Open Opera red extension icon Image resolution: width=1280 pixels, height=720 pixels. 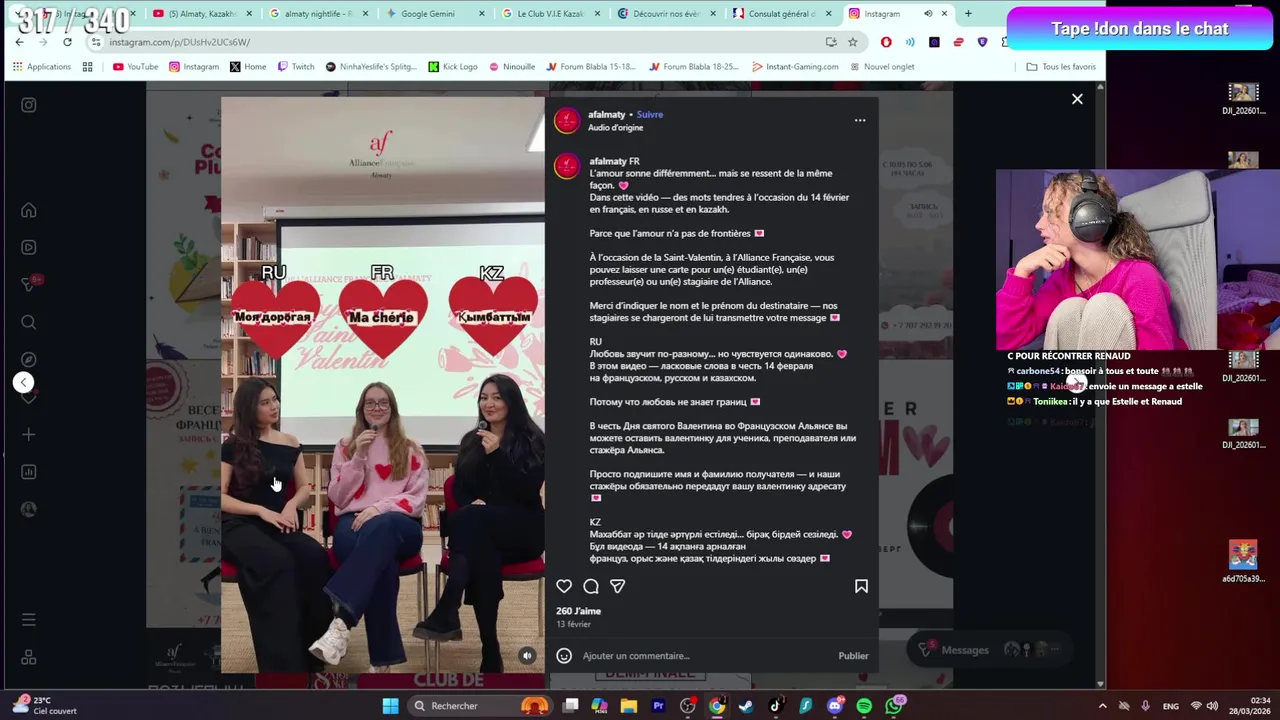pyautogui.click(x=886, y=42)
